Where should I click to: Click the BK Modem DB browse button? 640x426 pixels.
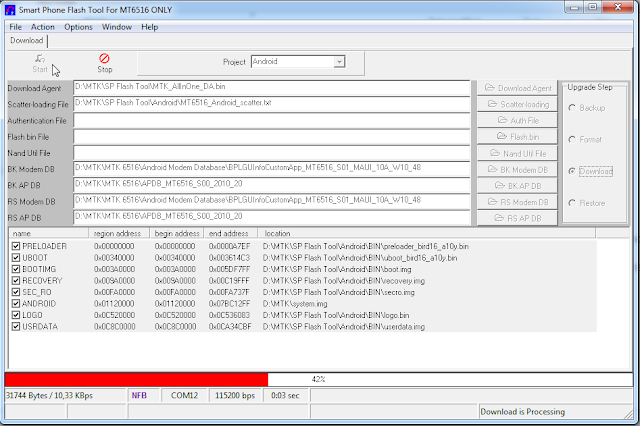pyautogui.click(x=517, y=169)
